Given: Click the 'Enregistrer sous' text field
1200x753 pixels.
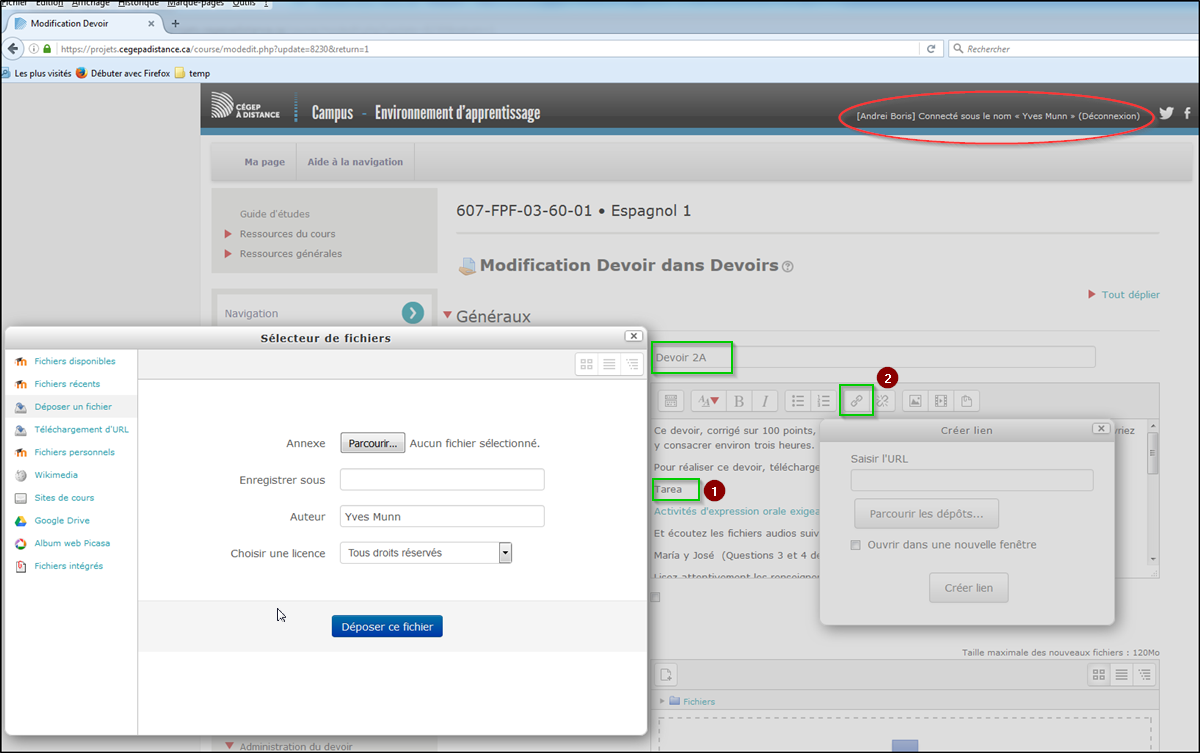Looking at the screenshot, I should pyautogui.click(x=442, y=480).
